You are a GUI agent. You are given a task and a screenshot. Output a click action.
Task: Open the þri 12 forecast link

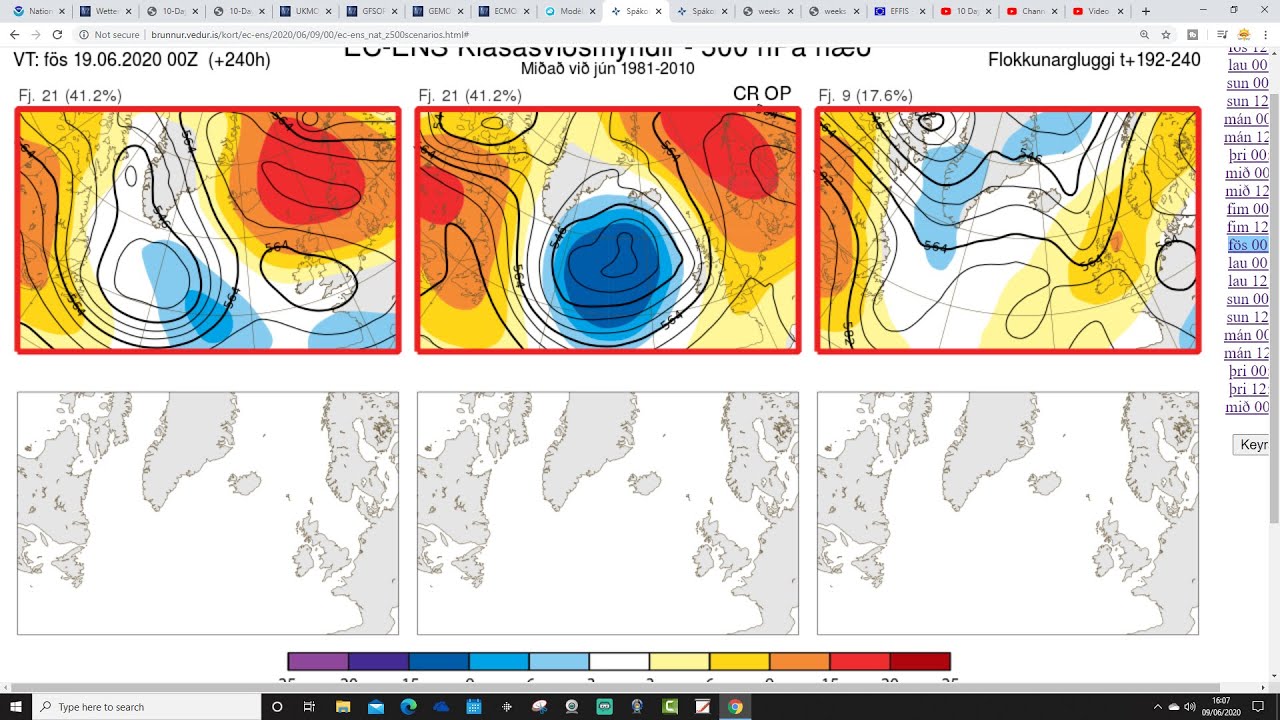(x=1248, y=389)
